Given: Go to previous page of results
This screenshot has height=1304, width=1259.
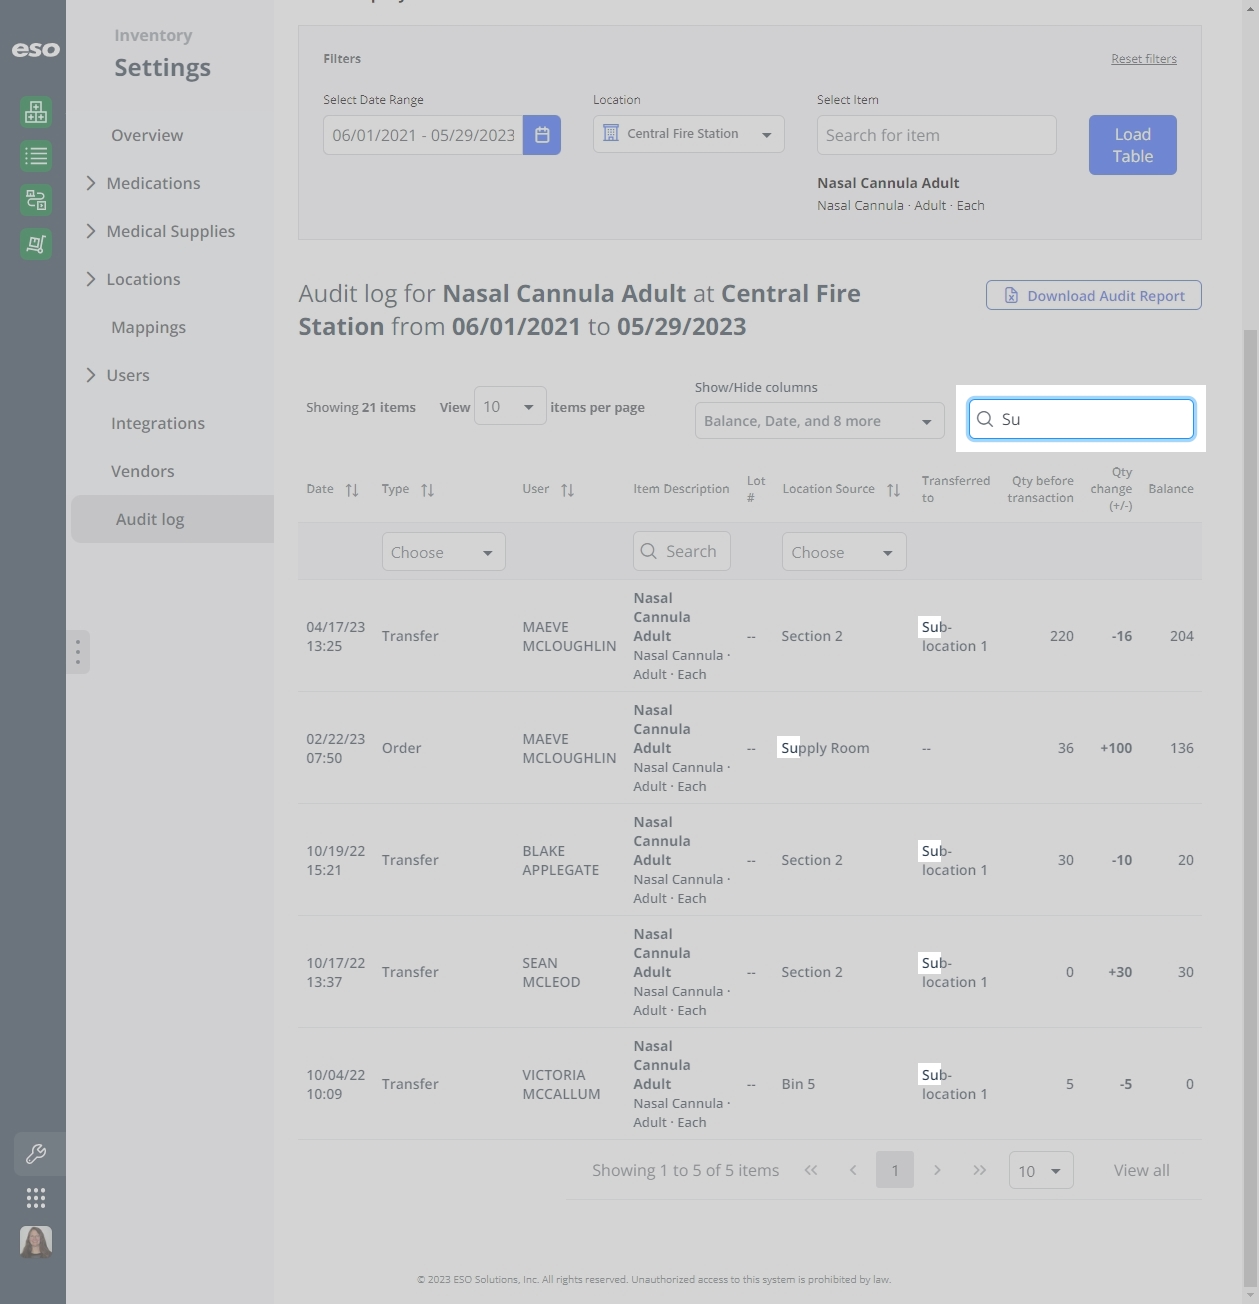Looking at the screenshot, I should pos(853,1170).
